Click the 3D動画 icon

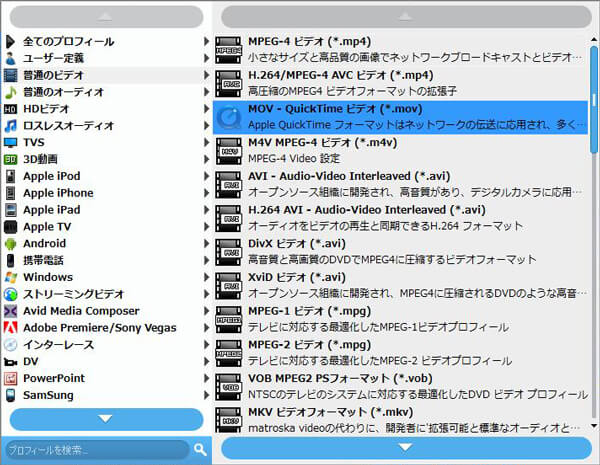[10, 159]
